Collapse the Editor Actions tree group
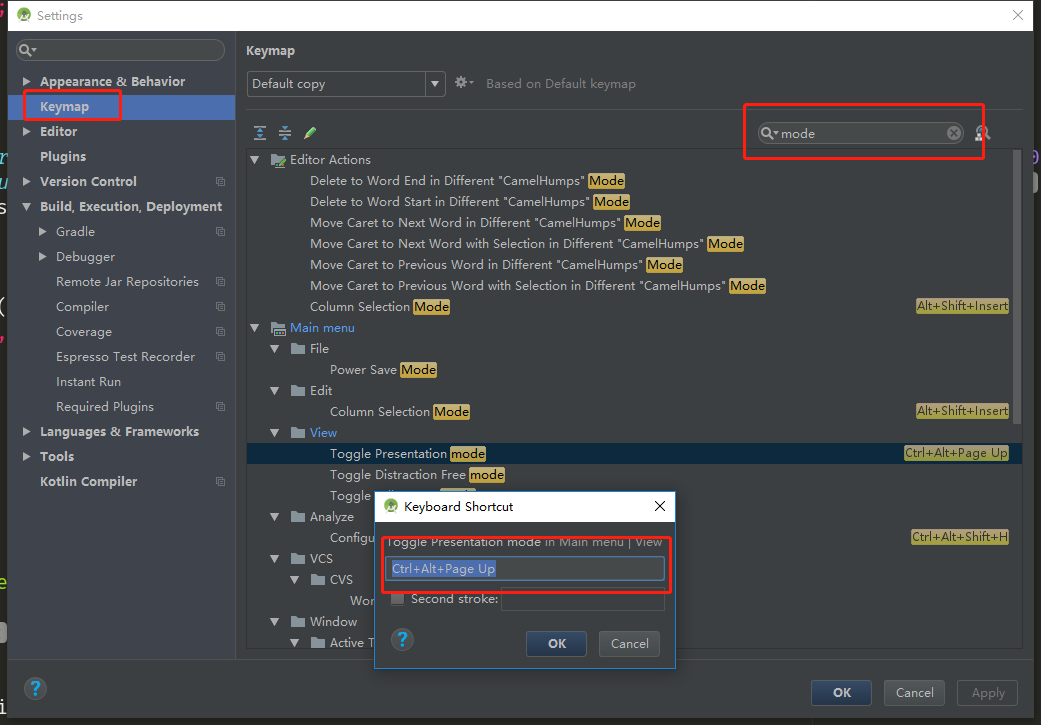1041x725 pixels. pyautogui.click(x=255, y=160)
